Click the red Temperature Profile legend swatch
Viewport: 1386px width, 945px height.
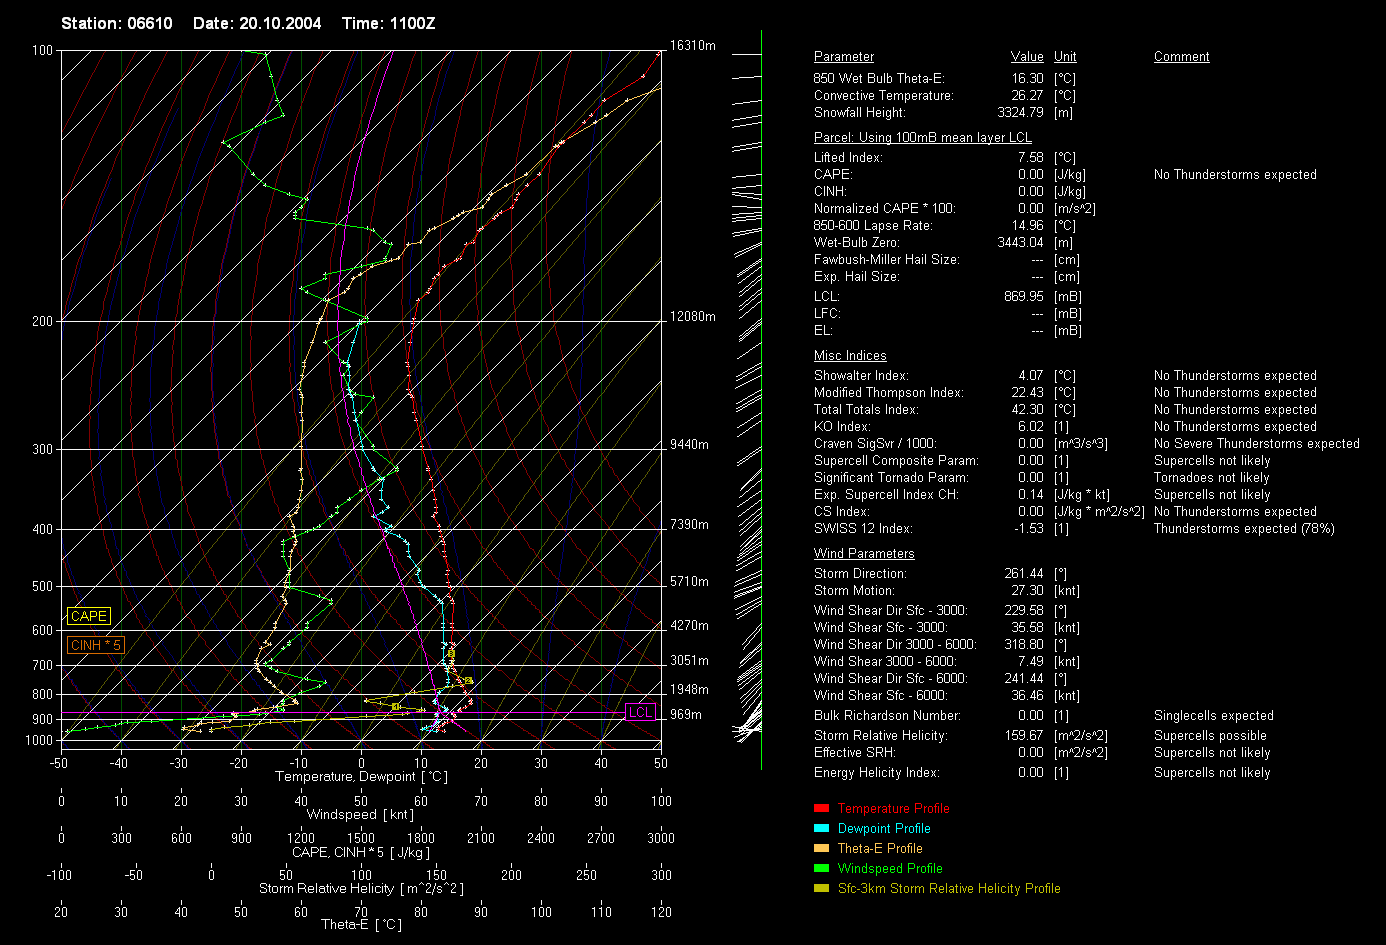click(821, 808)
